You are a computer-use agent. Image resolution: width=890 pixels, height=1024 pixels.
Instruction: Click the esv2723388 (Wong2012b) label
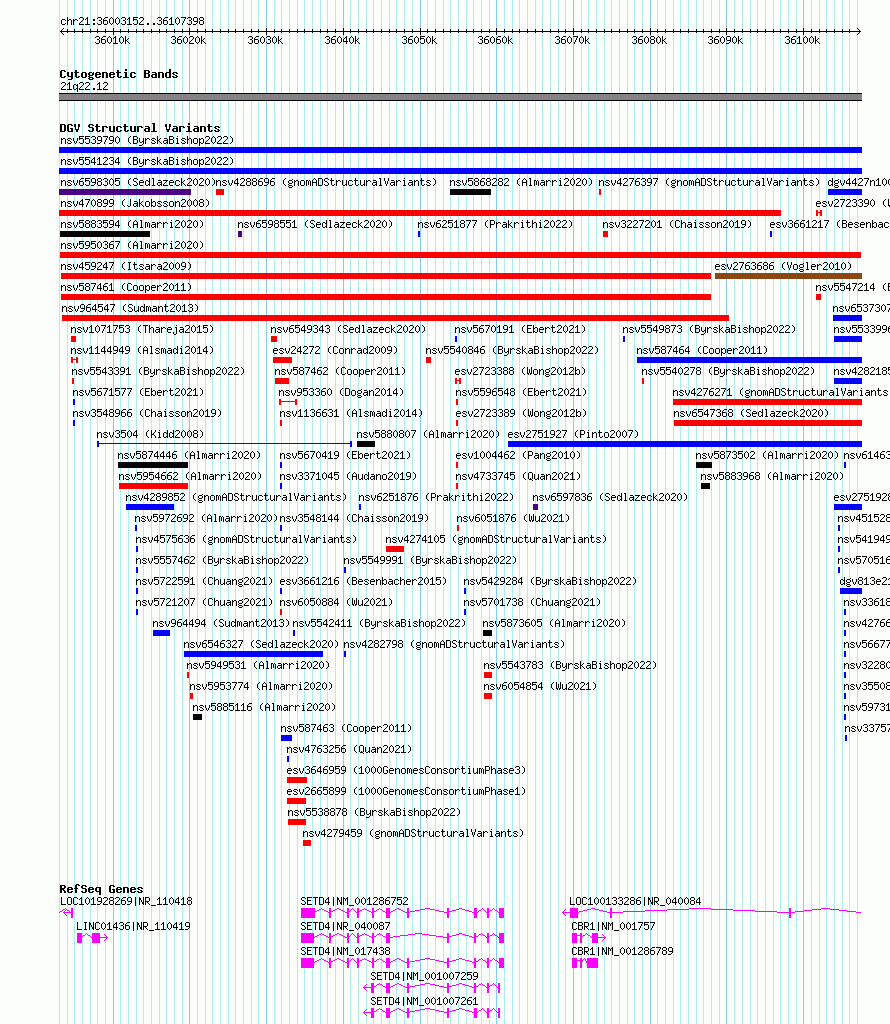pyautogui.click(x=520, y=372)
